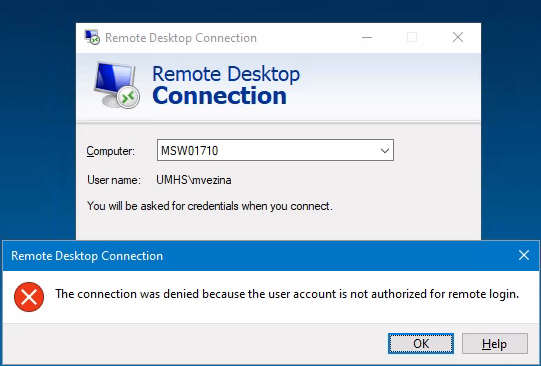Click OK in the error dialog

tap(421, 343)
